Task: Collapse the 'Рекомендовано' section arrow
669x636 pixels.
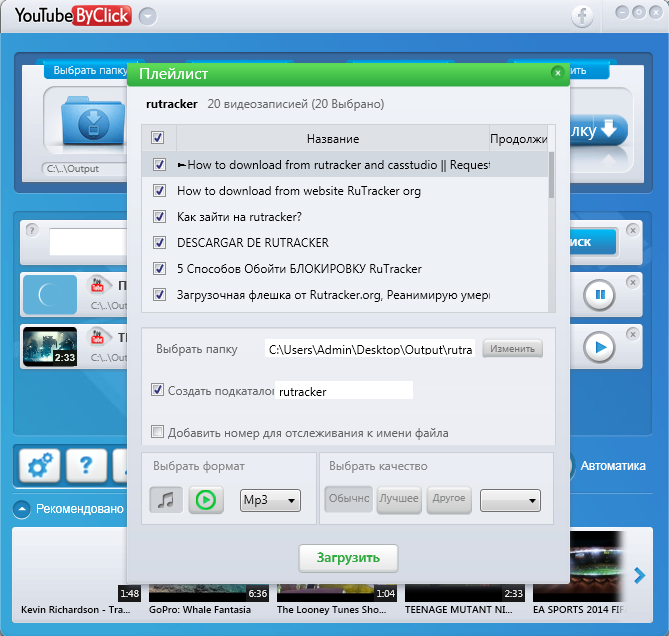Action: pyautogui.click(x=22, y=509)
